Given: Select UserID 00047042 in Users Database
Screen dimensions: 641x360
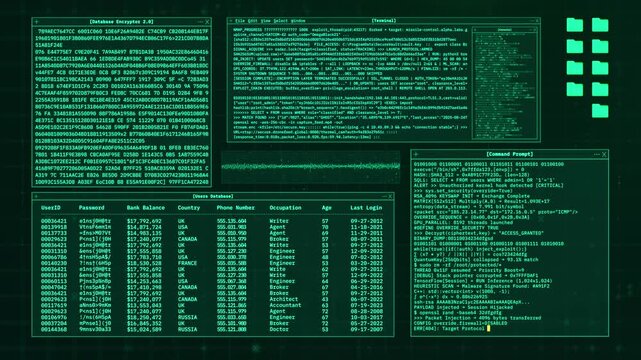Looking at the screenshot, I should [x=54, y=287].
